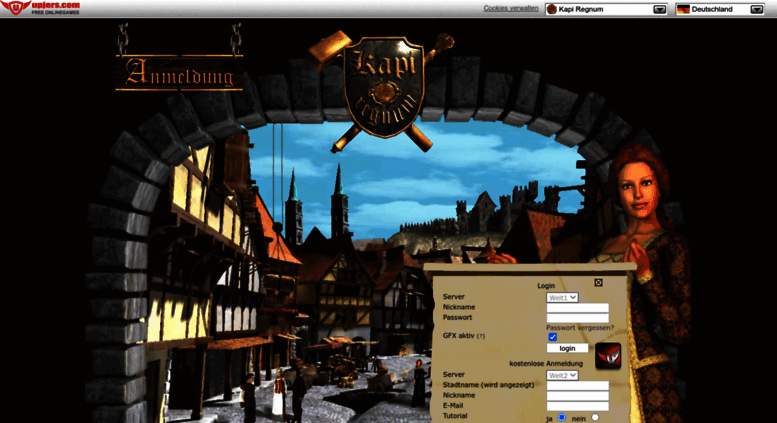Screen dimensions: 777x423
Task: Click the Tutorial label
Action: tap(455, 416)
